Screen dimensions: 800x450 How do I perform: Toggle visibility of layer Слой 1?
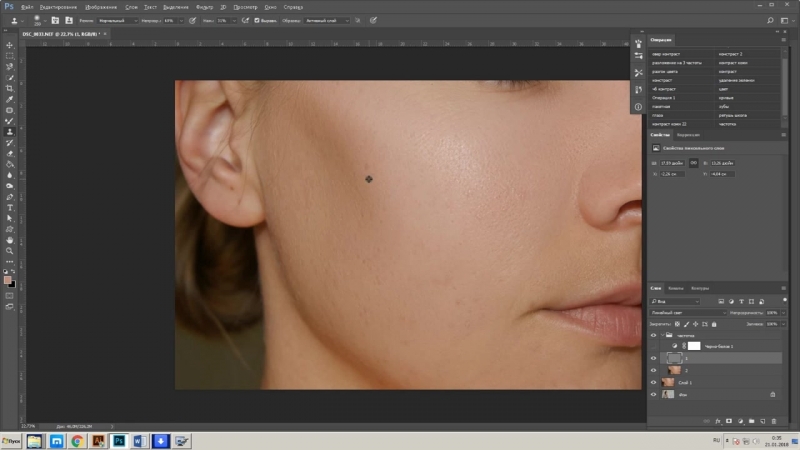coord(653,382)
